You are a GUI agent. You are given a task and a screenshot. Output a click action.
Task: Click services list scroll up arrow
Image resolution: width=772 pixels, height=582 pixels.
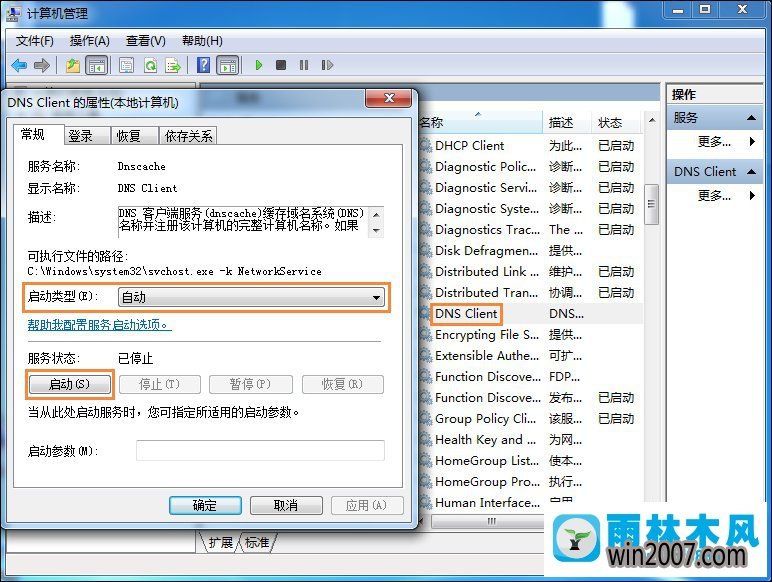click(x=652, y=121)
